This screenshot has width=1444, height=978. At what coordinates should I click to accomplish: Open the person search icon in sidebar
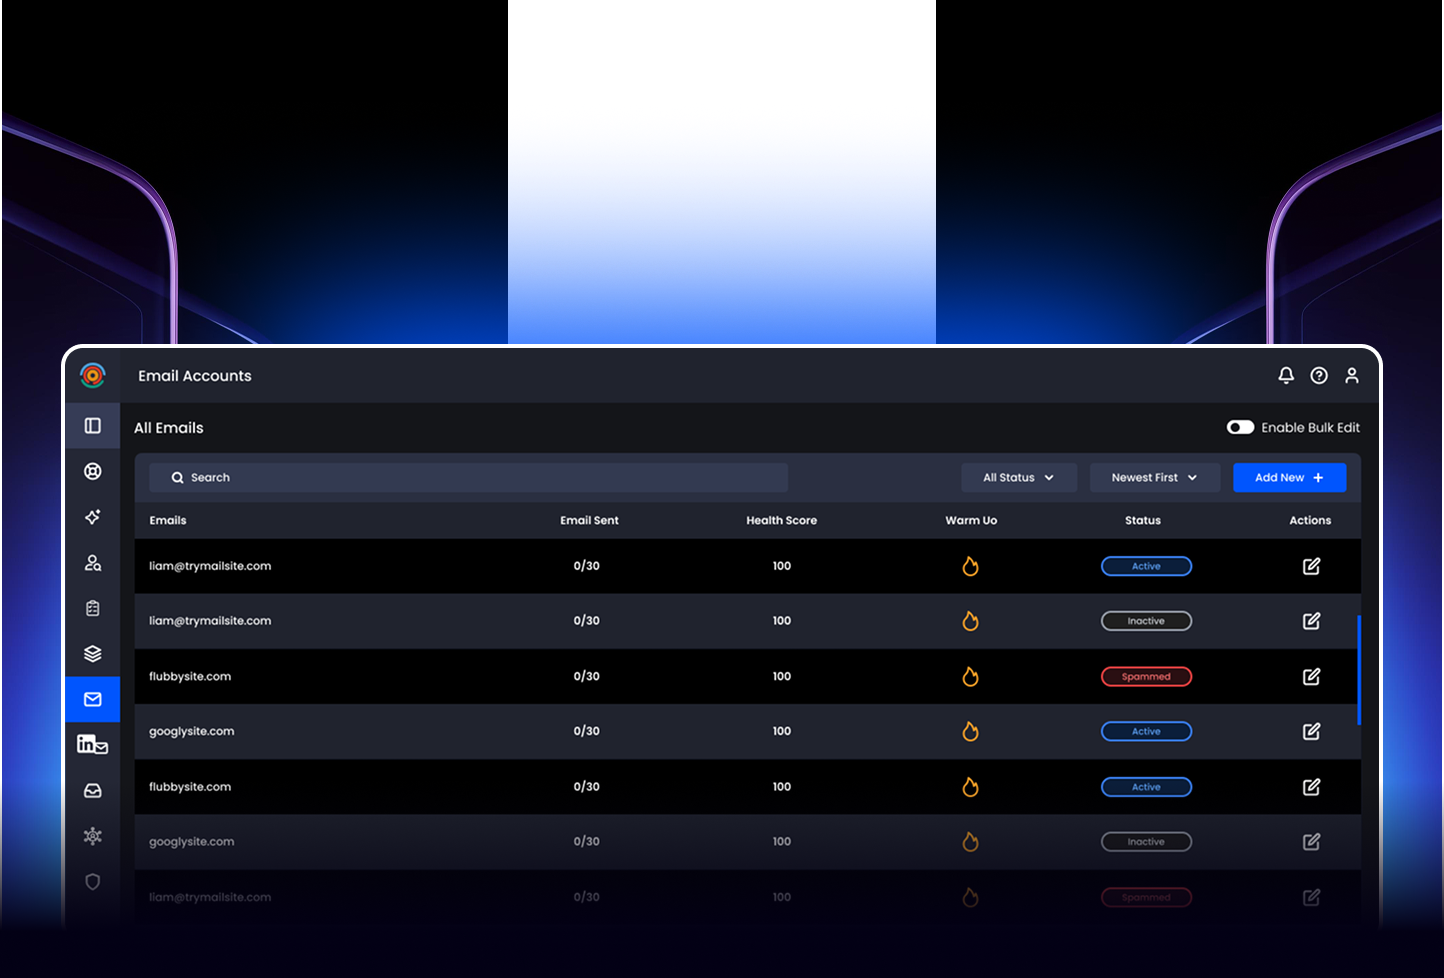[x=93, y=563]
